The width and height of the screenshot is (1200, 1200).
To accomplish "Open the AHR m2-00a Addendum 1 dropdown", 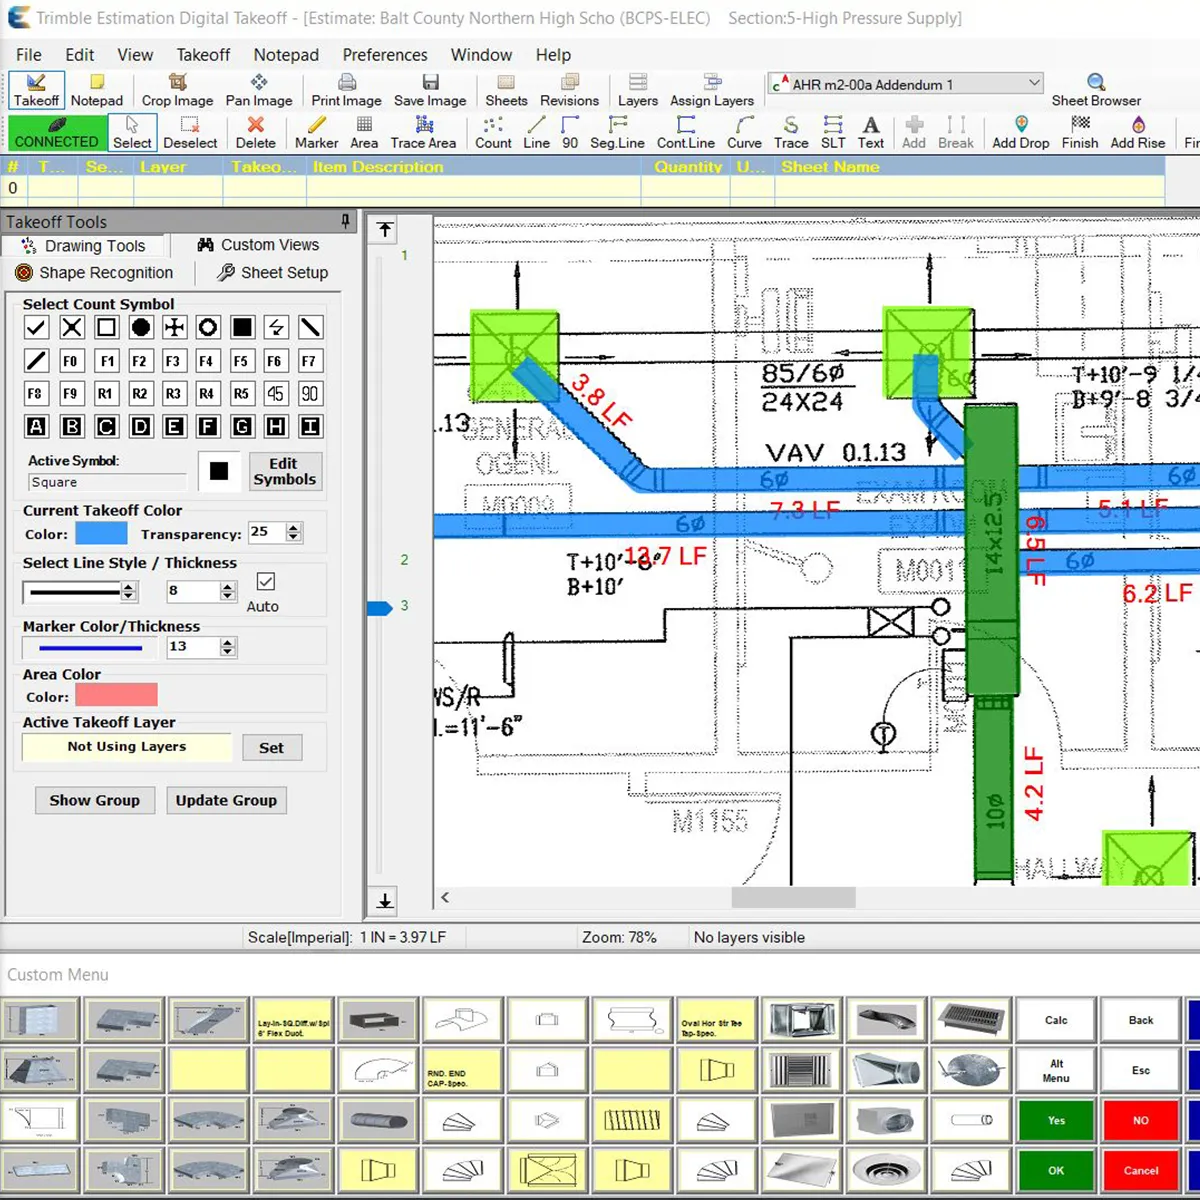I will click(1035, 83).
